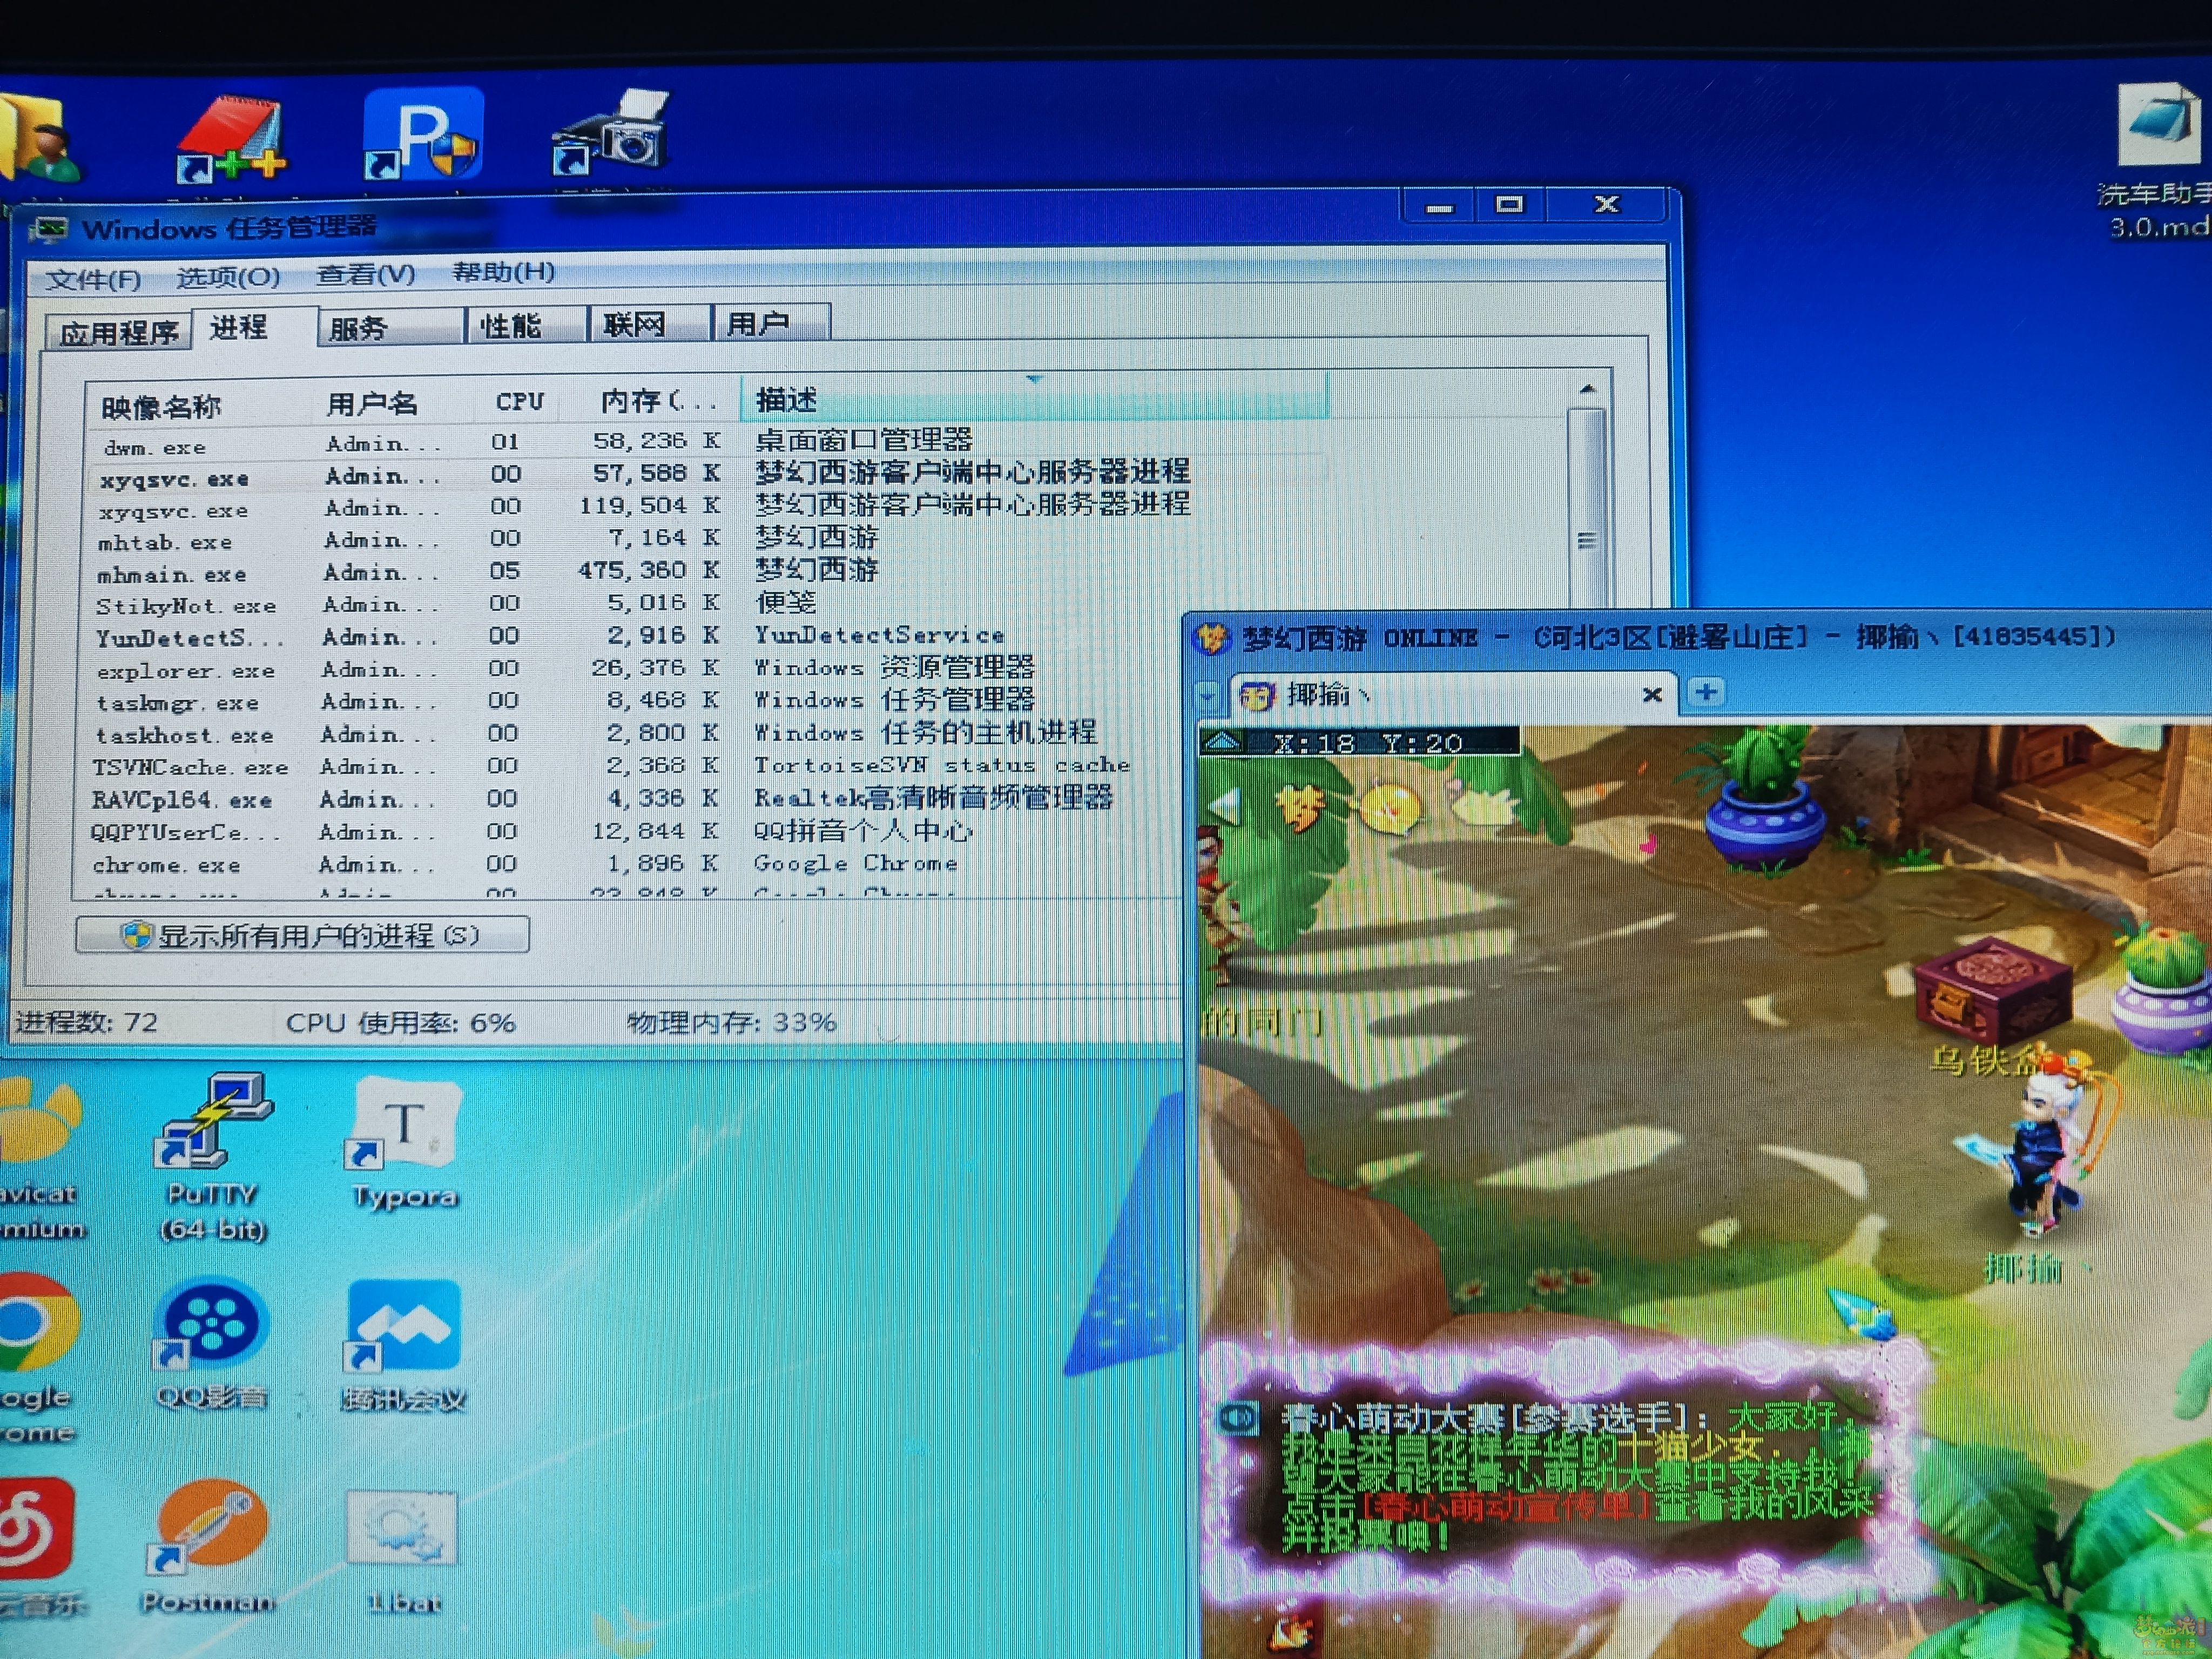2212x1659 pixels.
Task: Select the dwm.exe process row
Action: [710, 442]
